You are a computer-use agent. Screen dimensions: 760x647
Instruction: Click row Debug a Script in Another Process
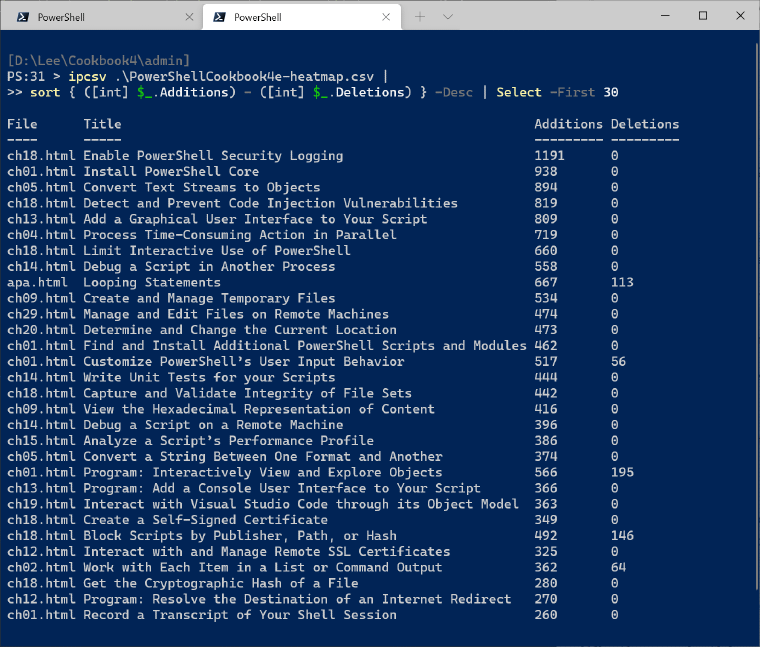pos(343,267)
